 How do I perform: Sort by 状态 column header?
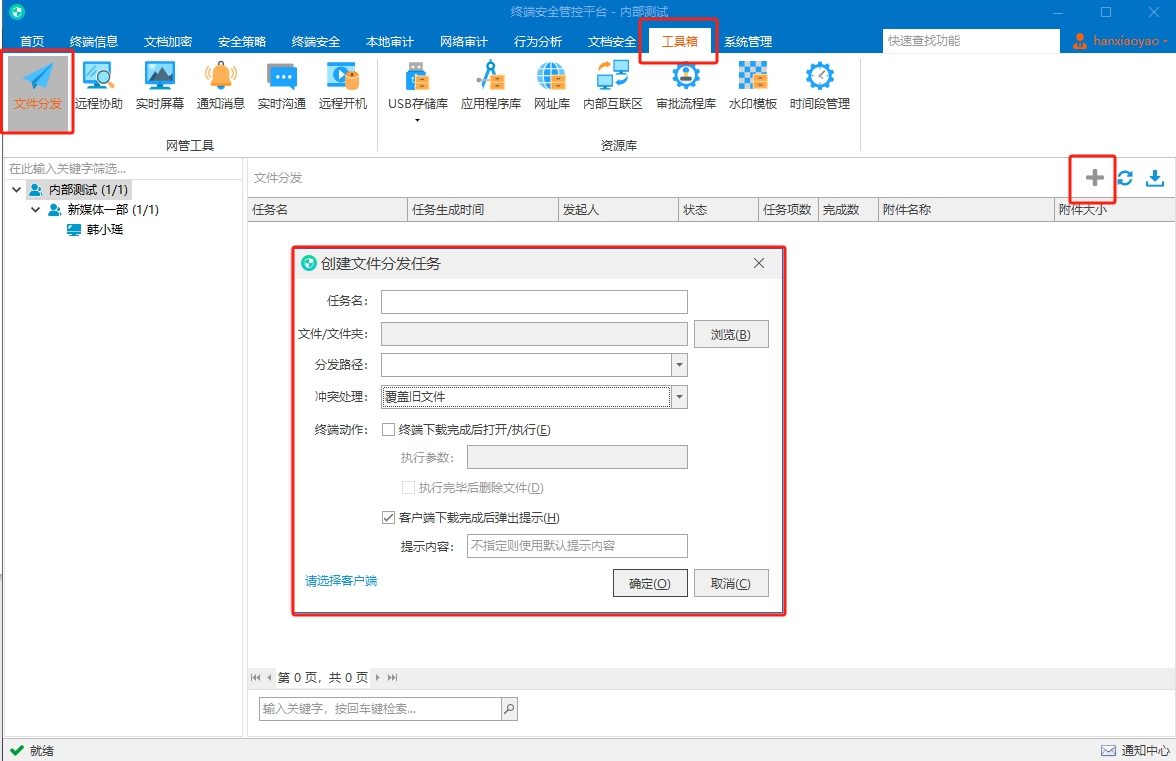[718, 210]
